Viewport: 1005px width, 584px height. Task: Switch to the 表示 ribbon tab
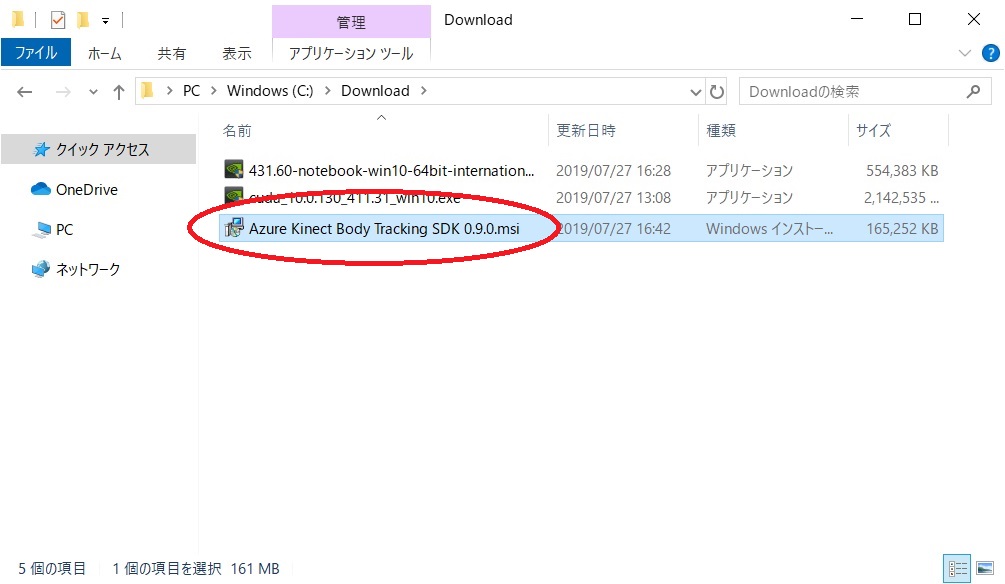coord(237,53)
